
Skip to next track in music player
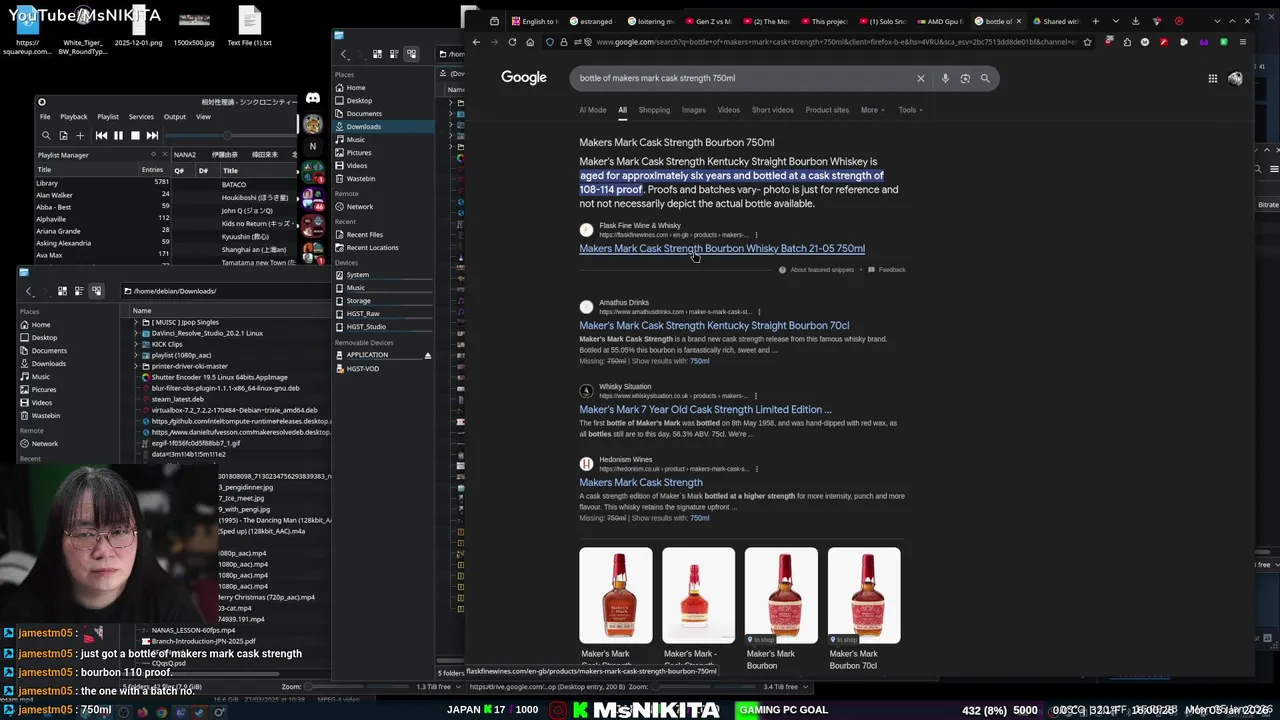[152, 135]
